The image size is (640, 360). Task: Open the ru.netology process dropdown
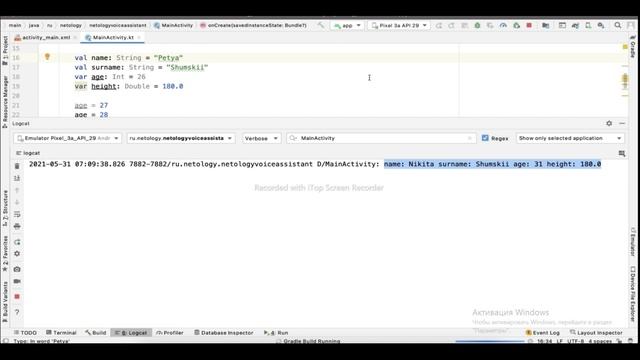point(181,138)
